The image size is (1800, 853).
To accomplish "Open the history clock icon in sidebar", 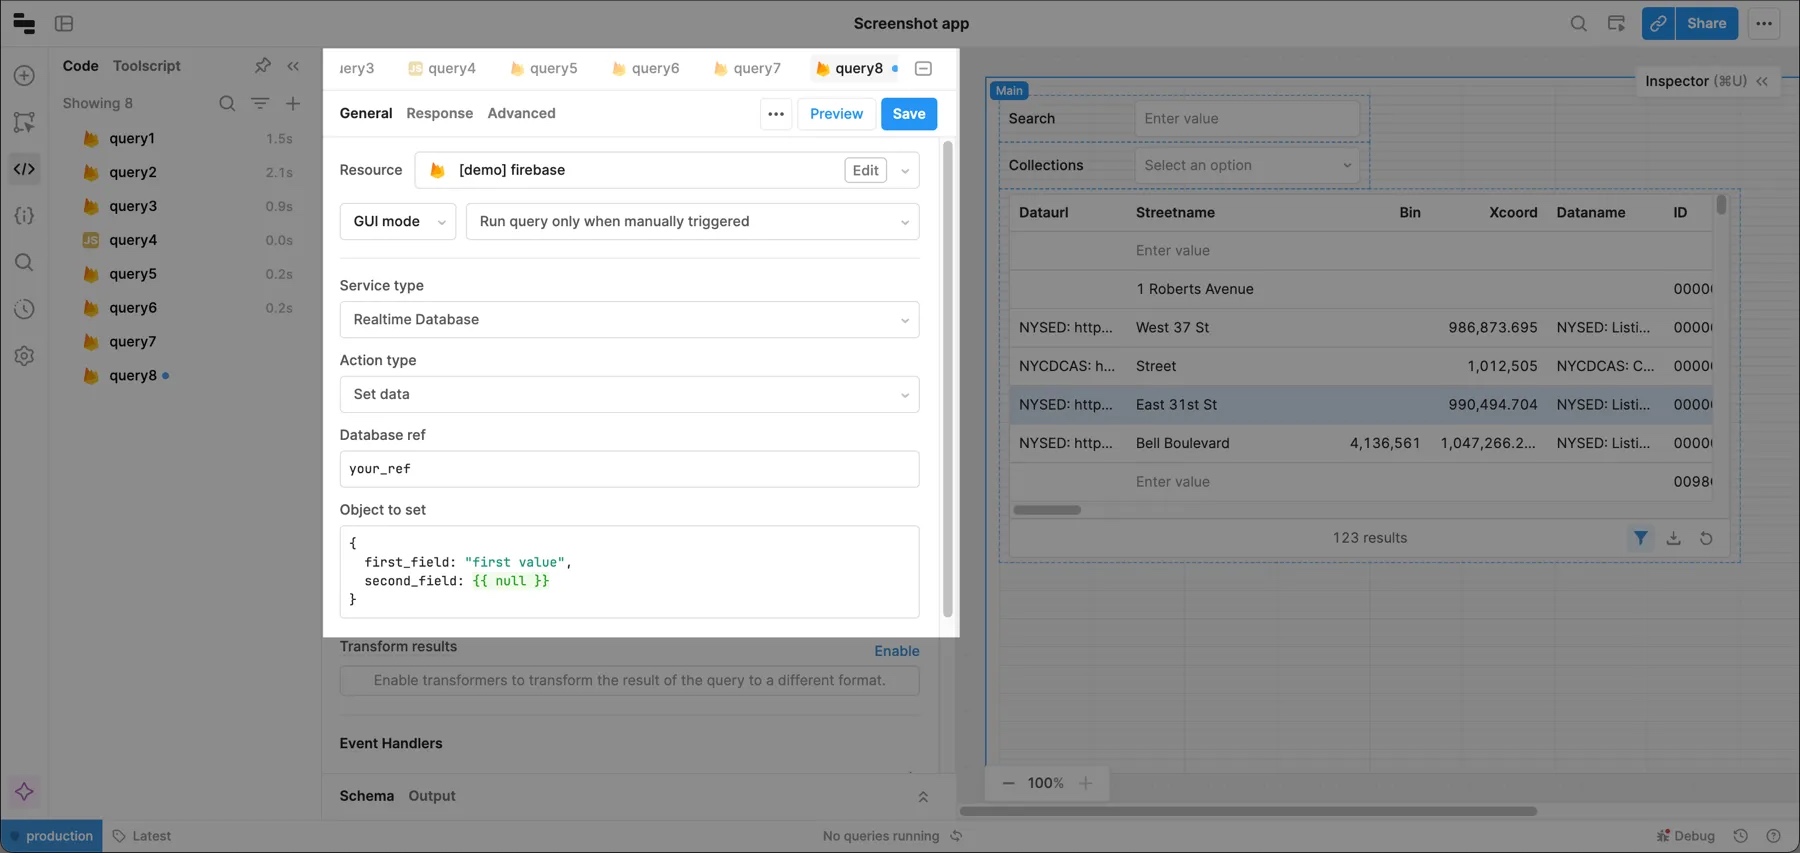I will pos(24,309).
